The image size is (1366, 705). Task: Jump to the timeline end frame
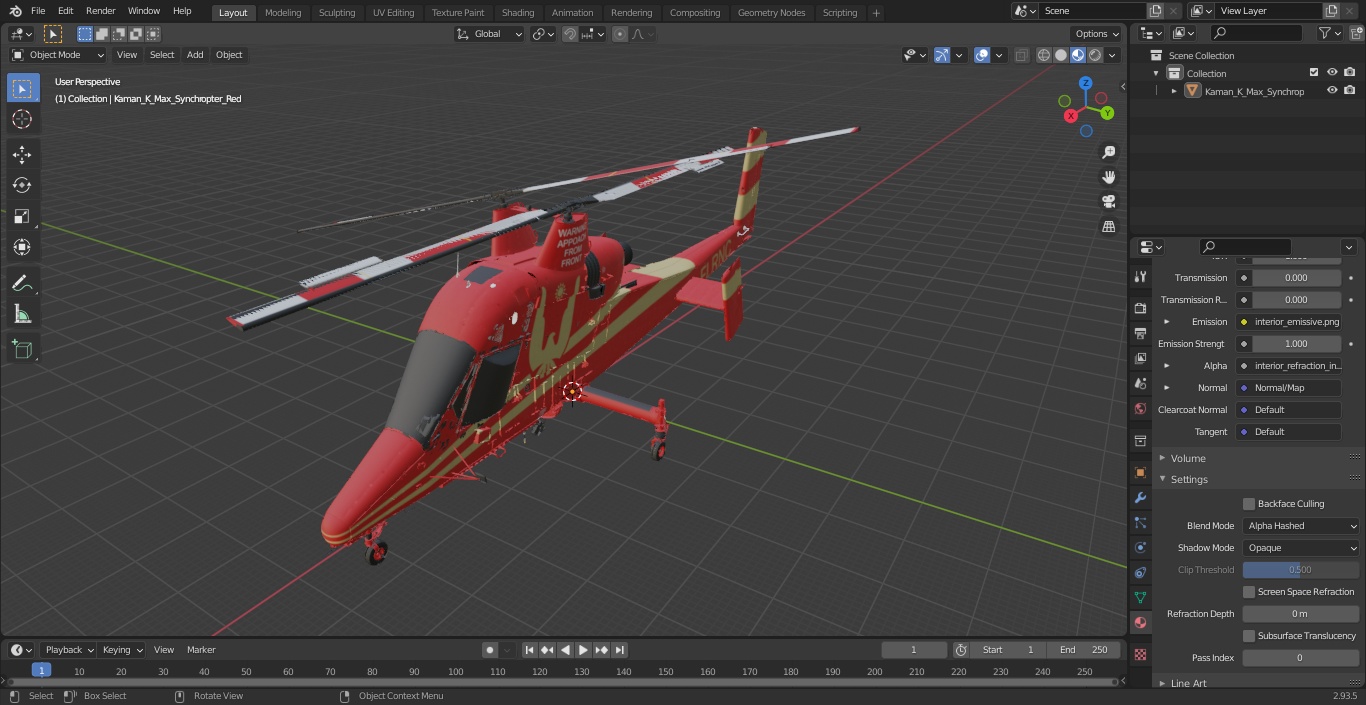pyautogui.click(x=619, y=650)
